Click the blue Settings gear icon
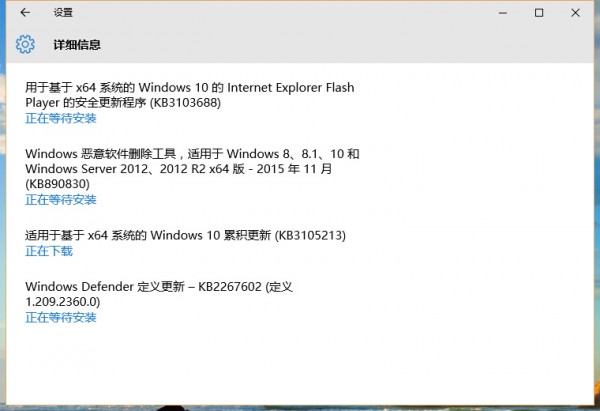Image resolution: width=600 pixels, height=411 pixels. tap(25, 44)
